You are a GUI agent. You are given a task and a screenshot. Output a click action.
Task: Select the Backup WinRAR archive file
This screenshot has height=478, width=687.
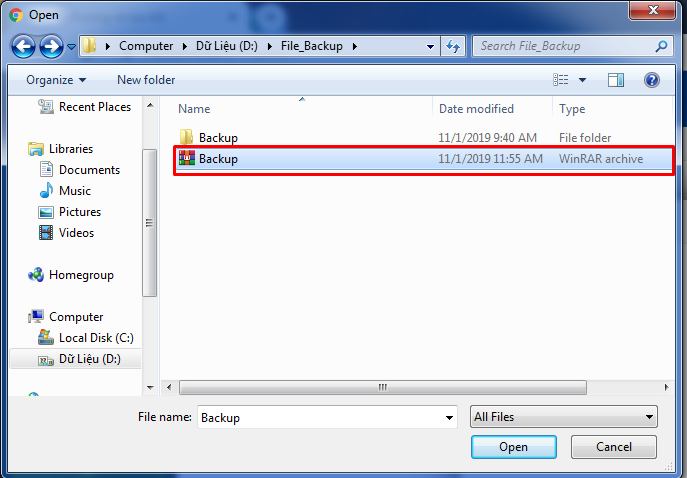pyautogui.click(x=424, y=159)
